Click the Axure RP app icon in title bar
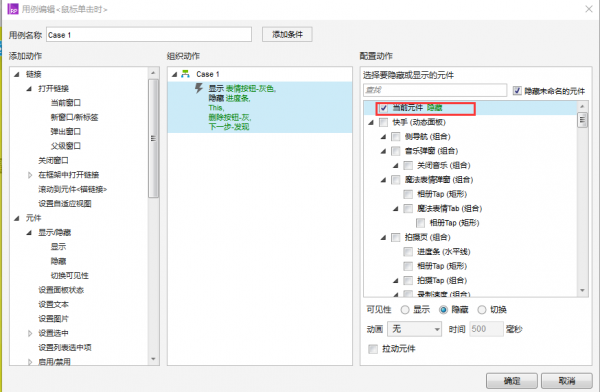The image size is (600, 392). point(13,9)
